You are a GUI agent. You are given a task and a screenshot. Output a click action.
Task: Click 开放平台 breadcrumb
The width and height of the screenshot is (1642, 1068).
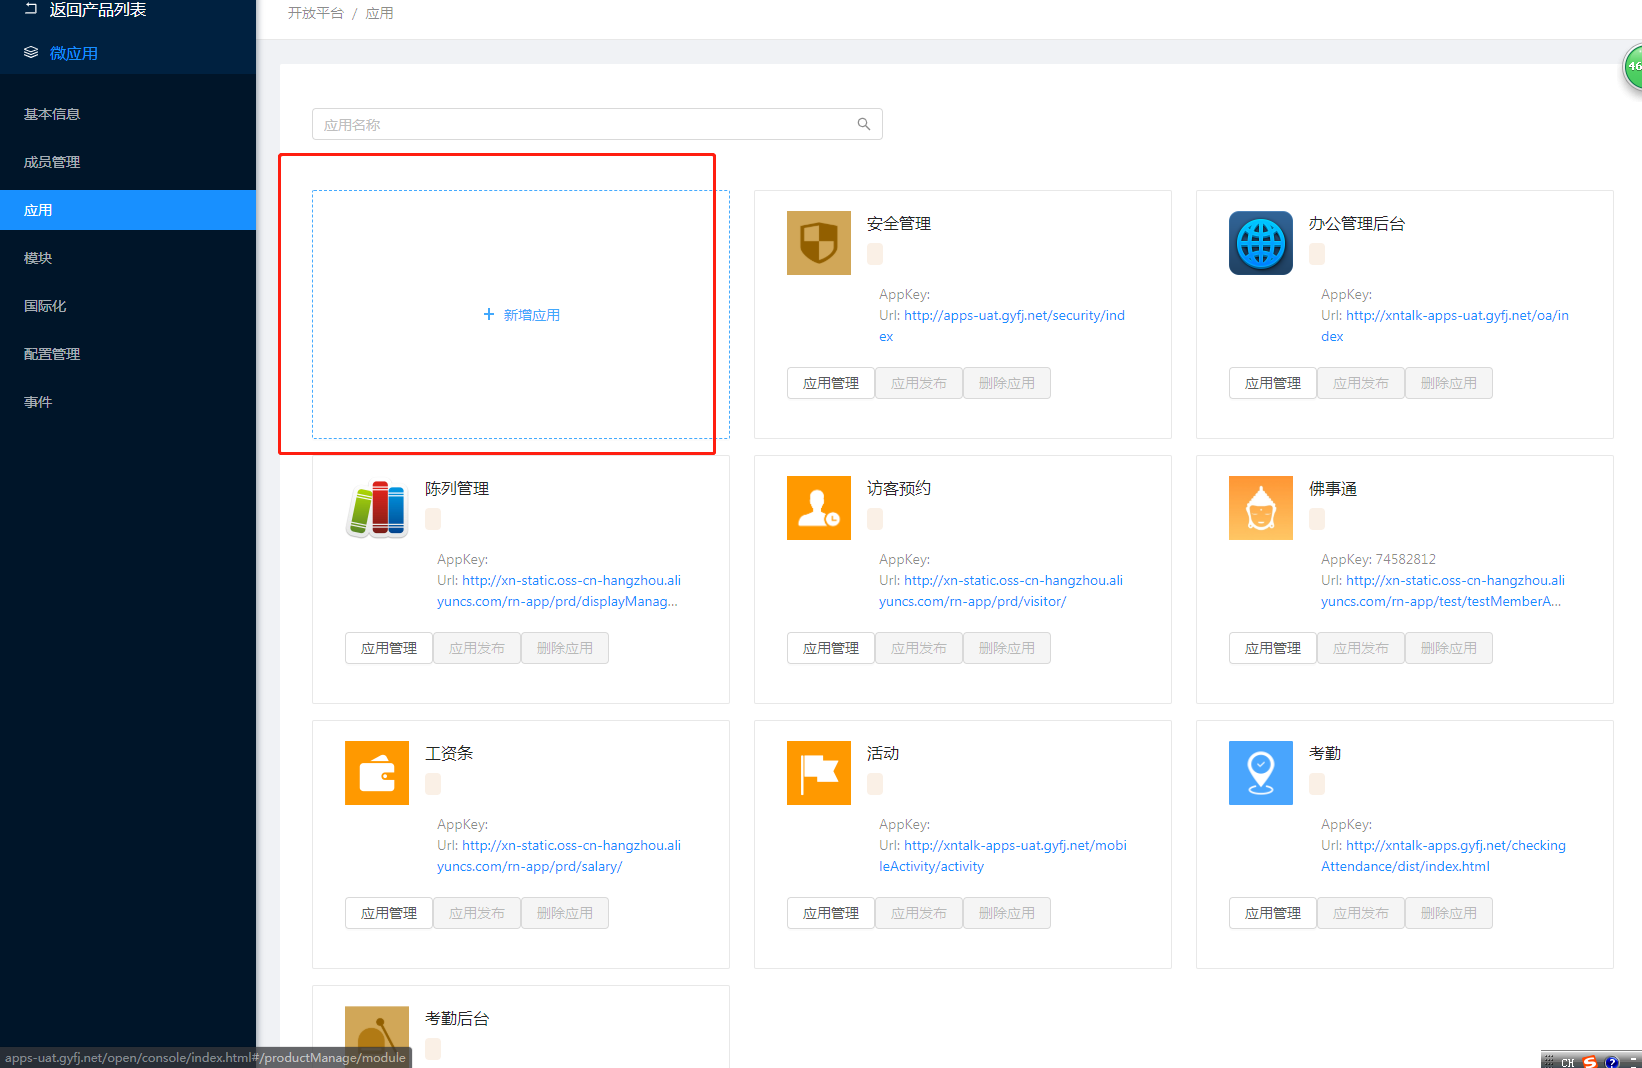(x=316, y=13)
